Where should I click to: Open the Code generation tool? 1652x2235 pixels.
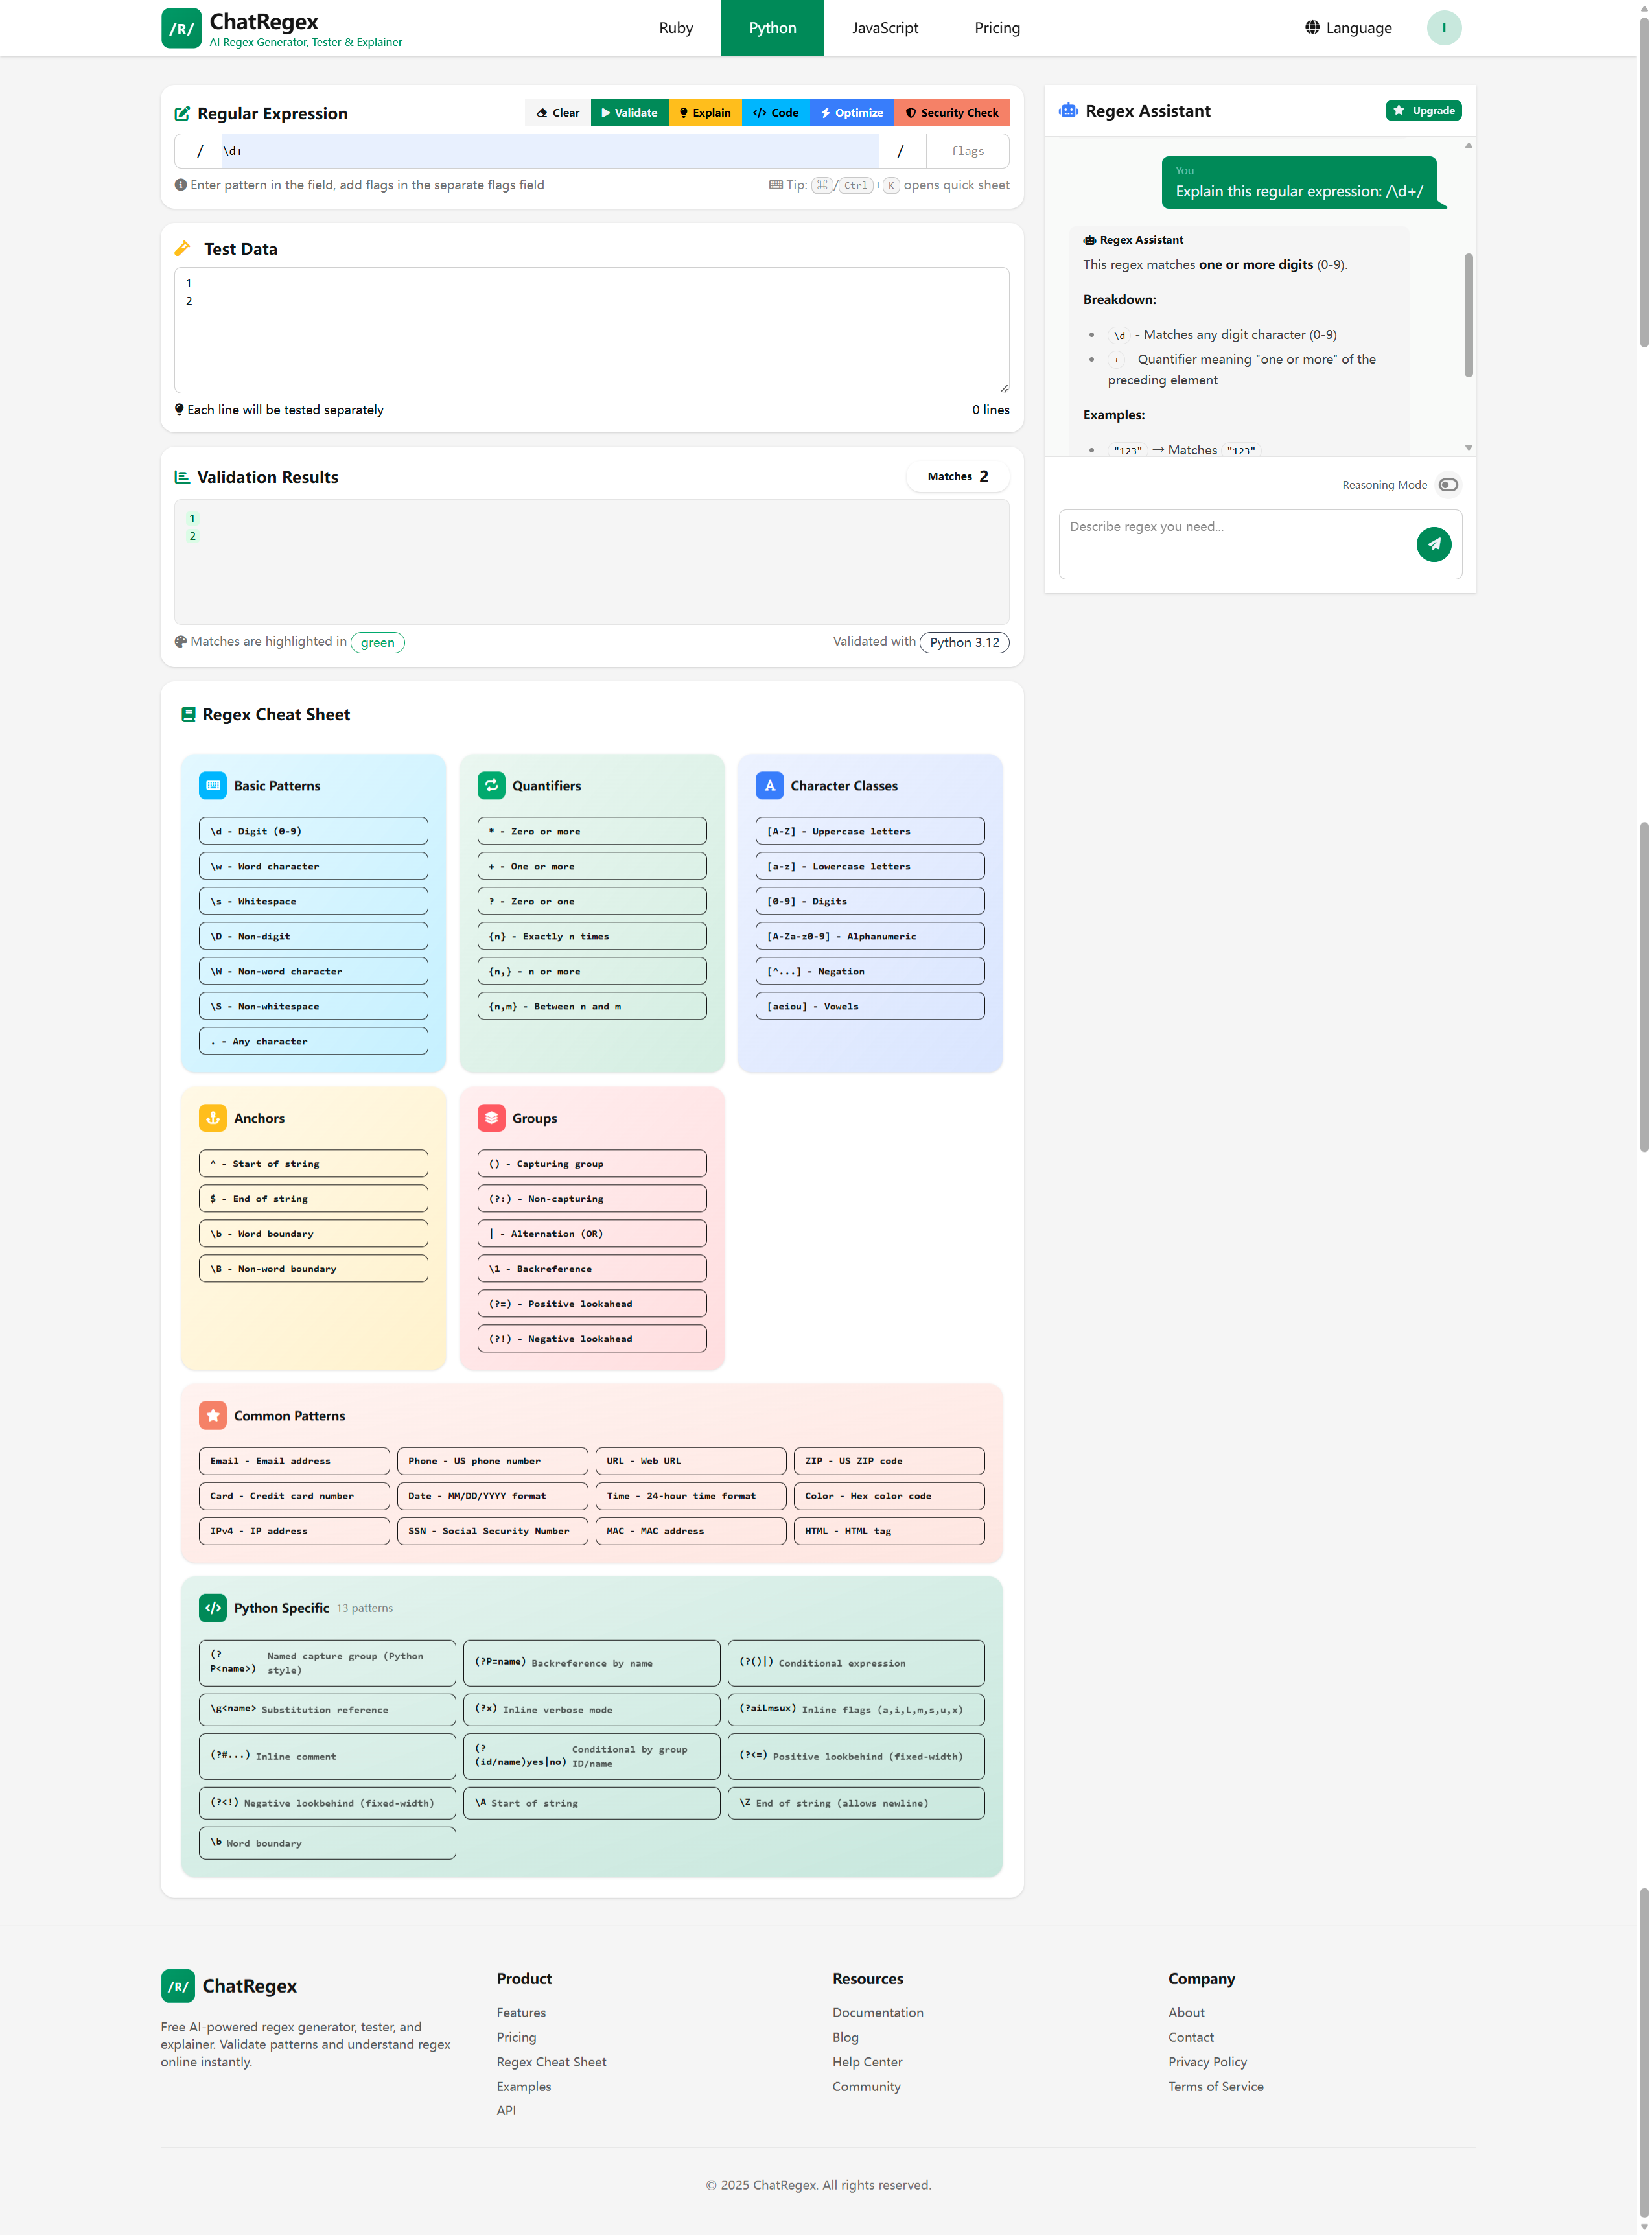point(776,112)
